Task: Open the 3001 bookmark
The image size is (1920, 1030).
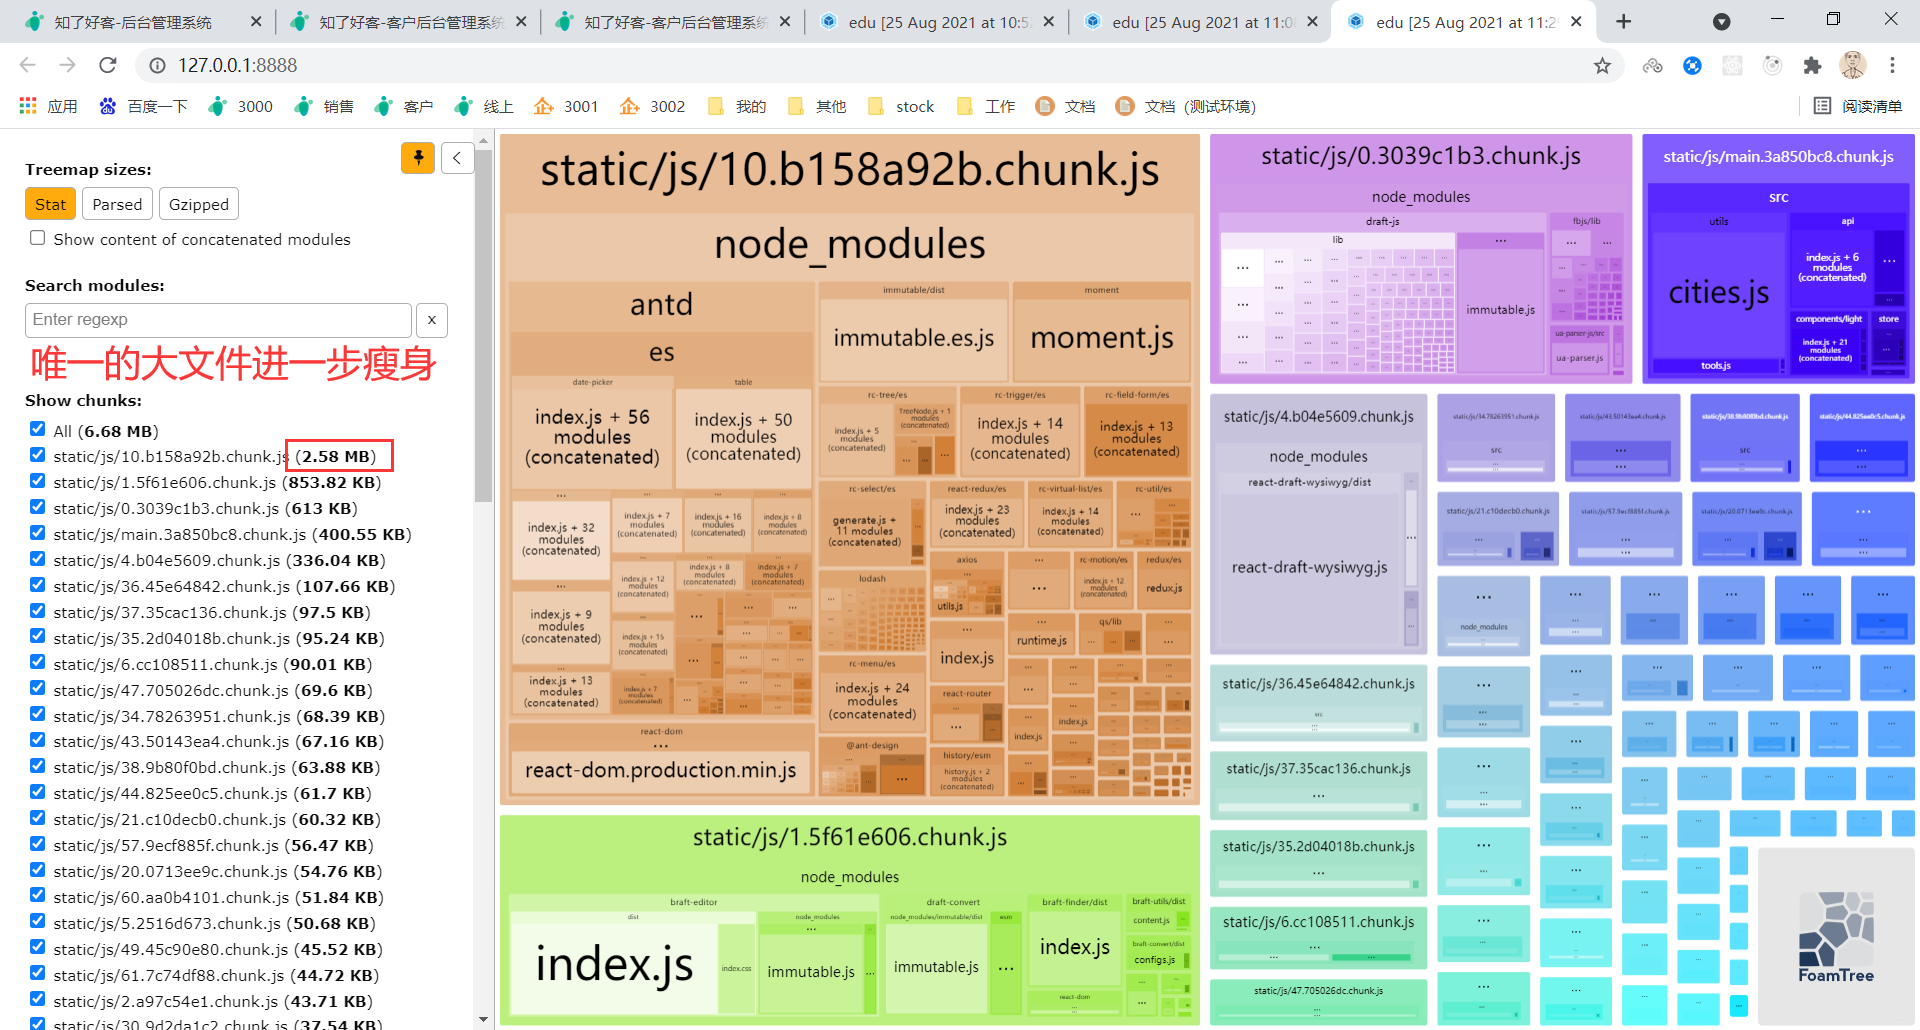Action: 566,106
